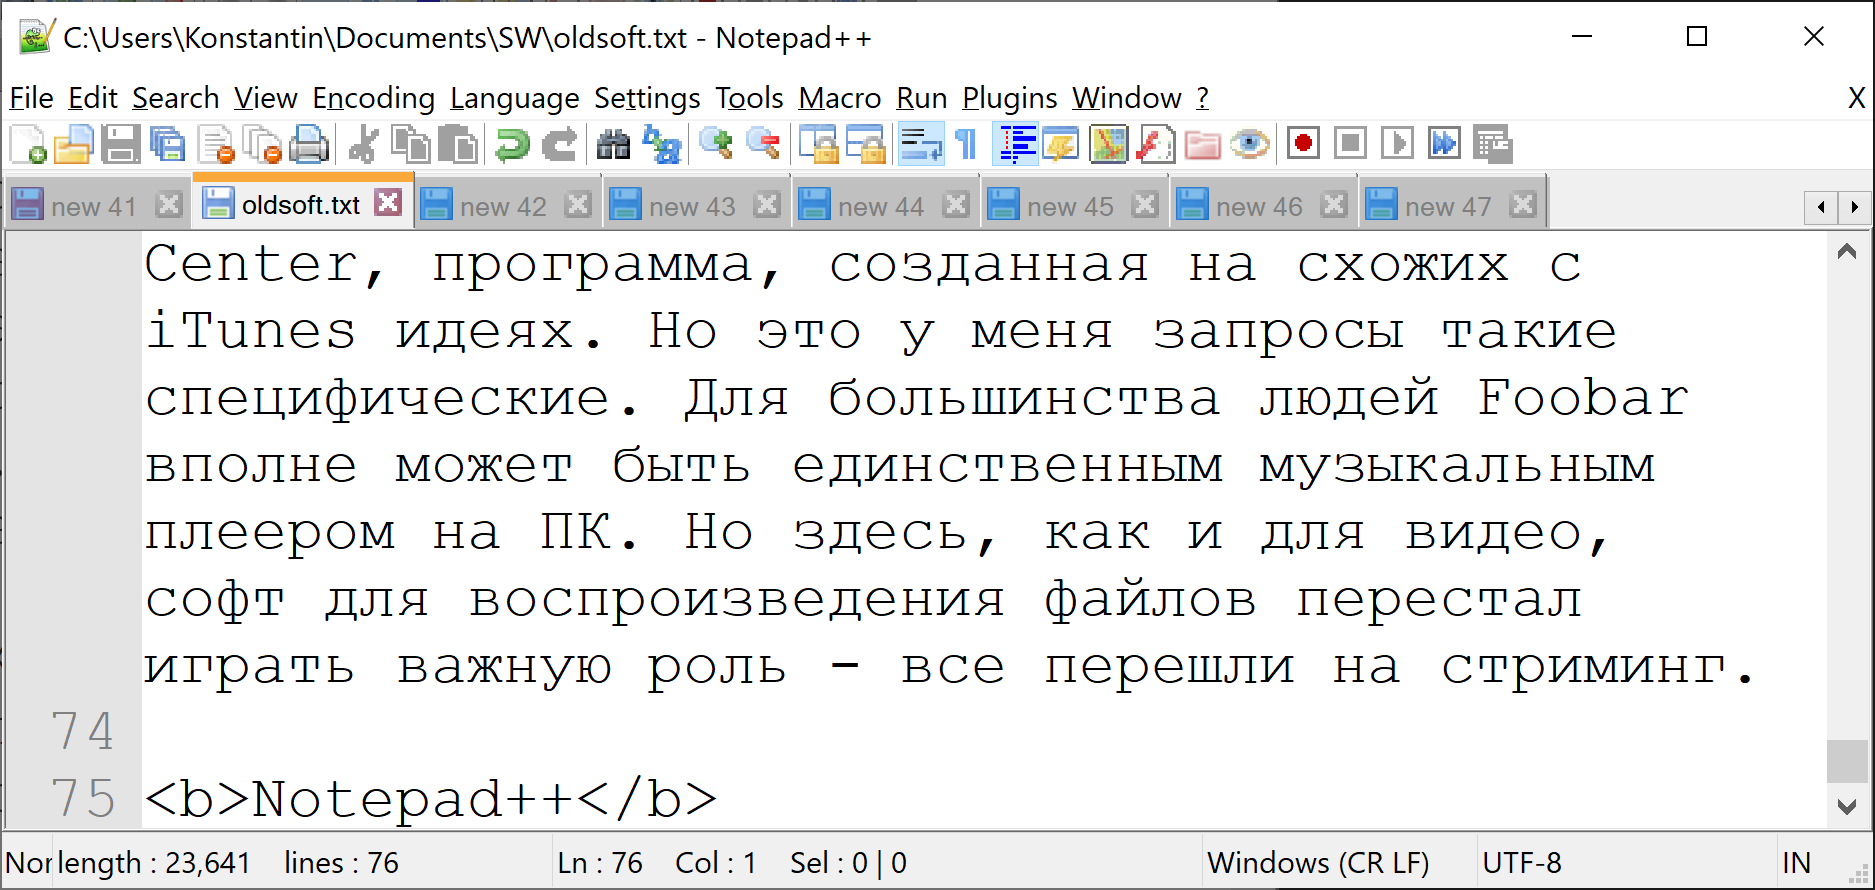This screenshot has width=1875, height=890.
Task: Toggle monitoring with the eye icon
Action: point(1249,145)
